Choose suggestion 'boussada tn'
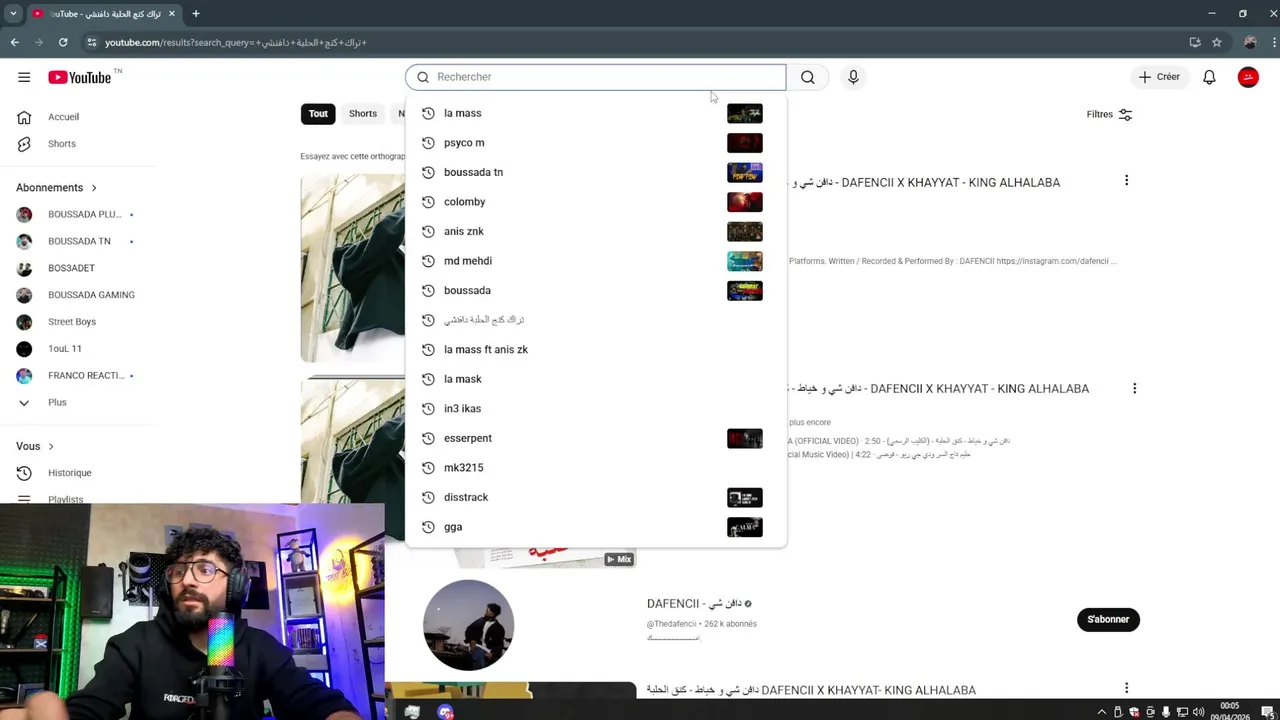 point(596,172)
